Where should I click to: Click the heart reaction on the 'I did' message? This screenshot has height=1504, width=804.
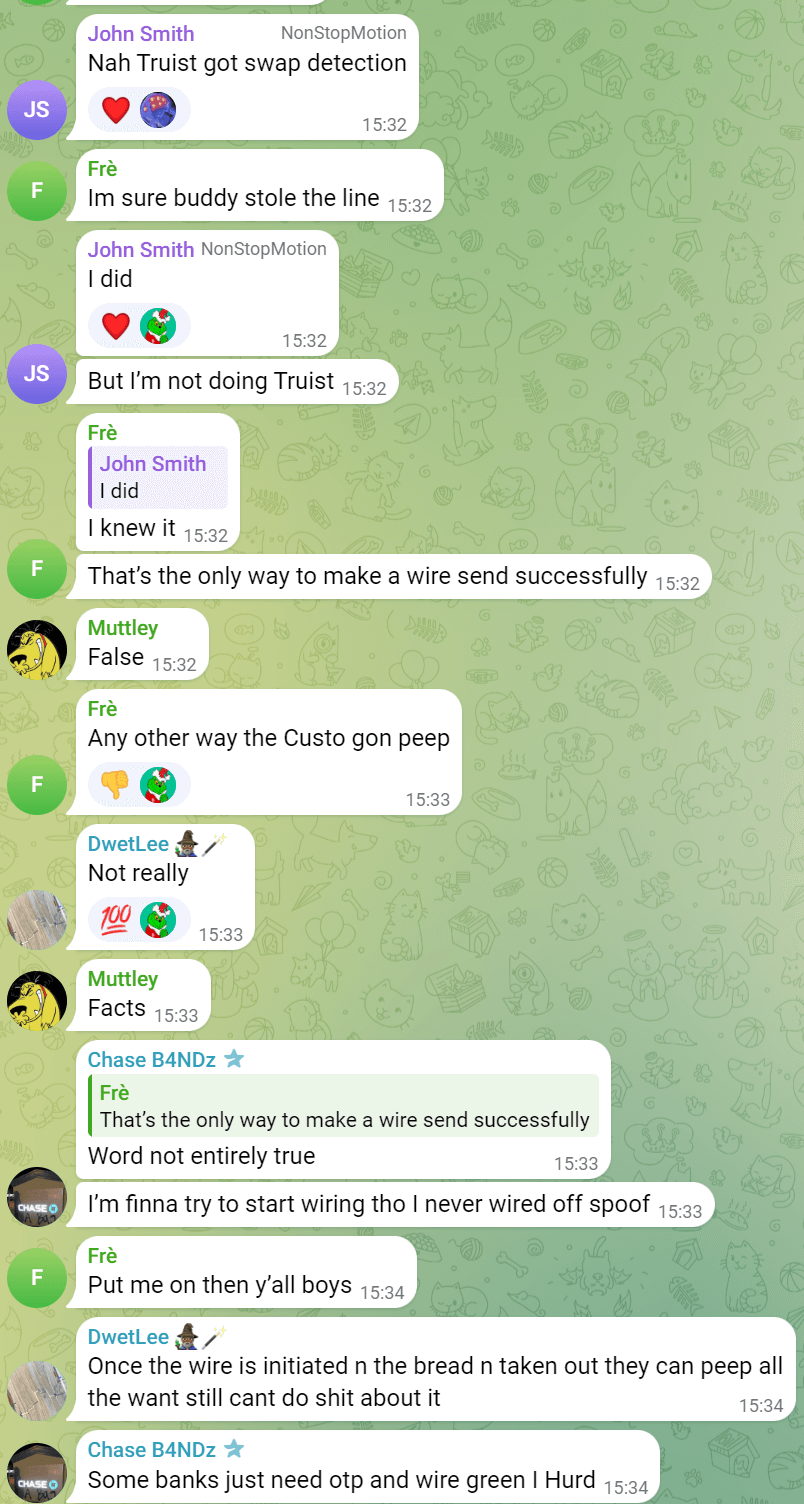click(x=116, y=325)
